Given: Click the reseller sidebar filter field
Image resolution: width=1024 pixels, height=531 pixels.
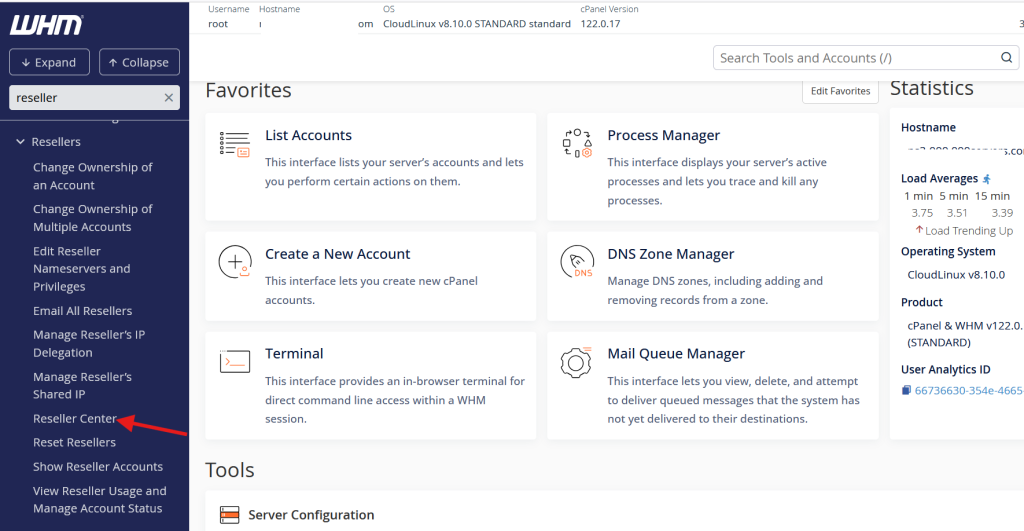Looking at the screenshot, I should point(85,98).
